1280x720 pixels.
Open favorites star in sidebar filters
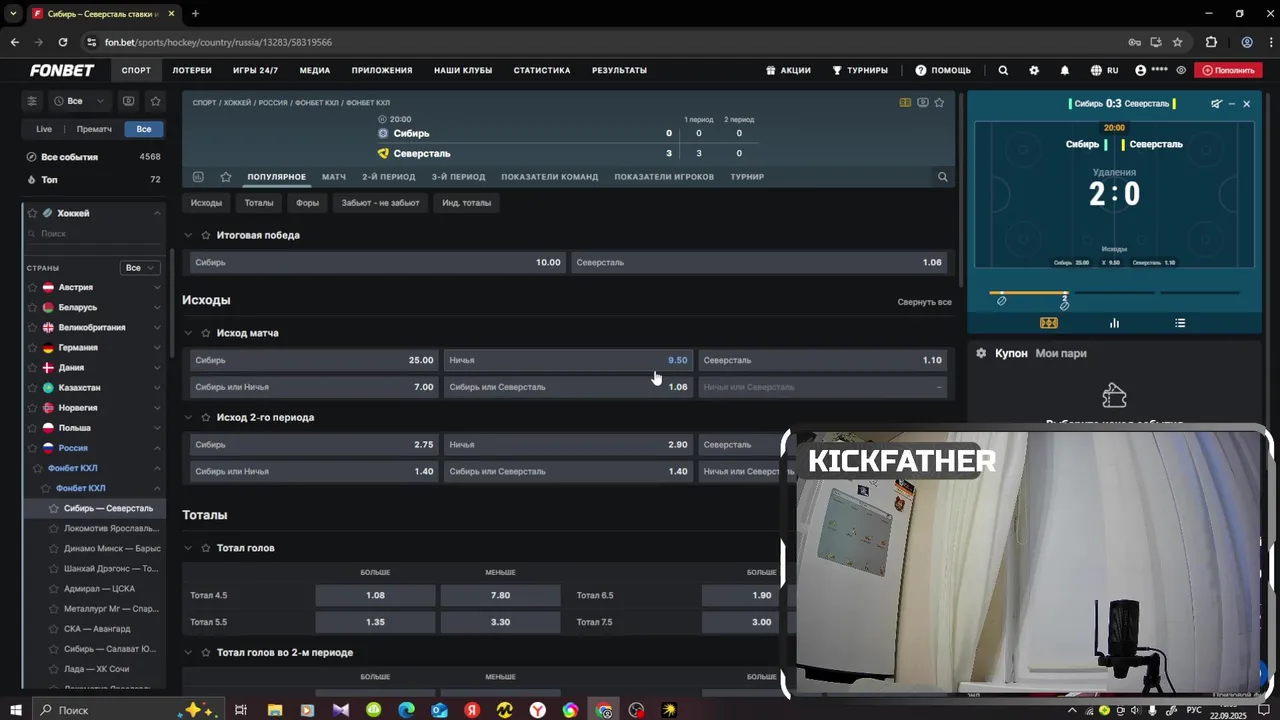coord(155,101)
